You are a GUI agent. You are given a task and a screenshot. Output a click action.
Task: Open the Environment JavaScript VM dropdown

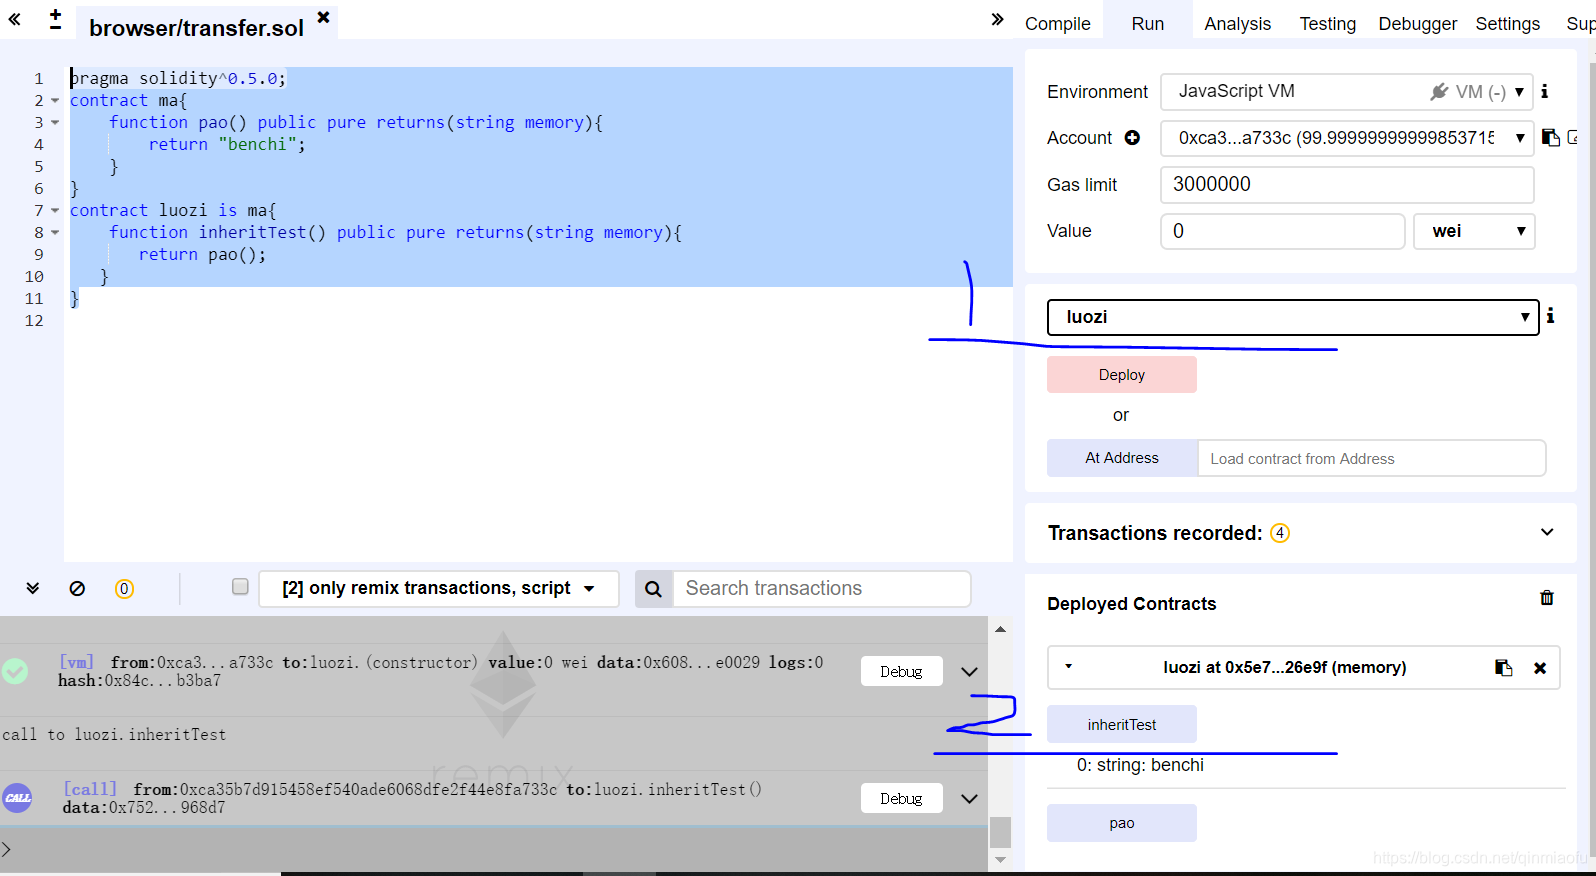point(1346,92)
